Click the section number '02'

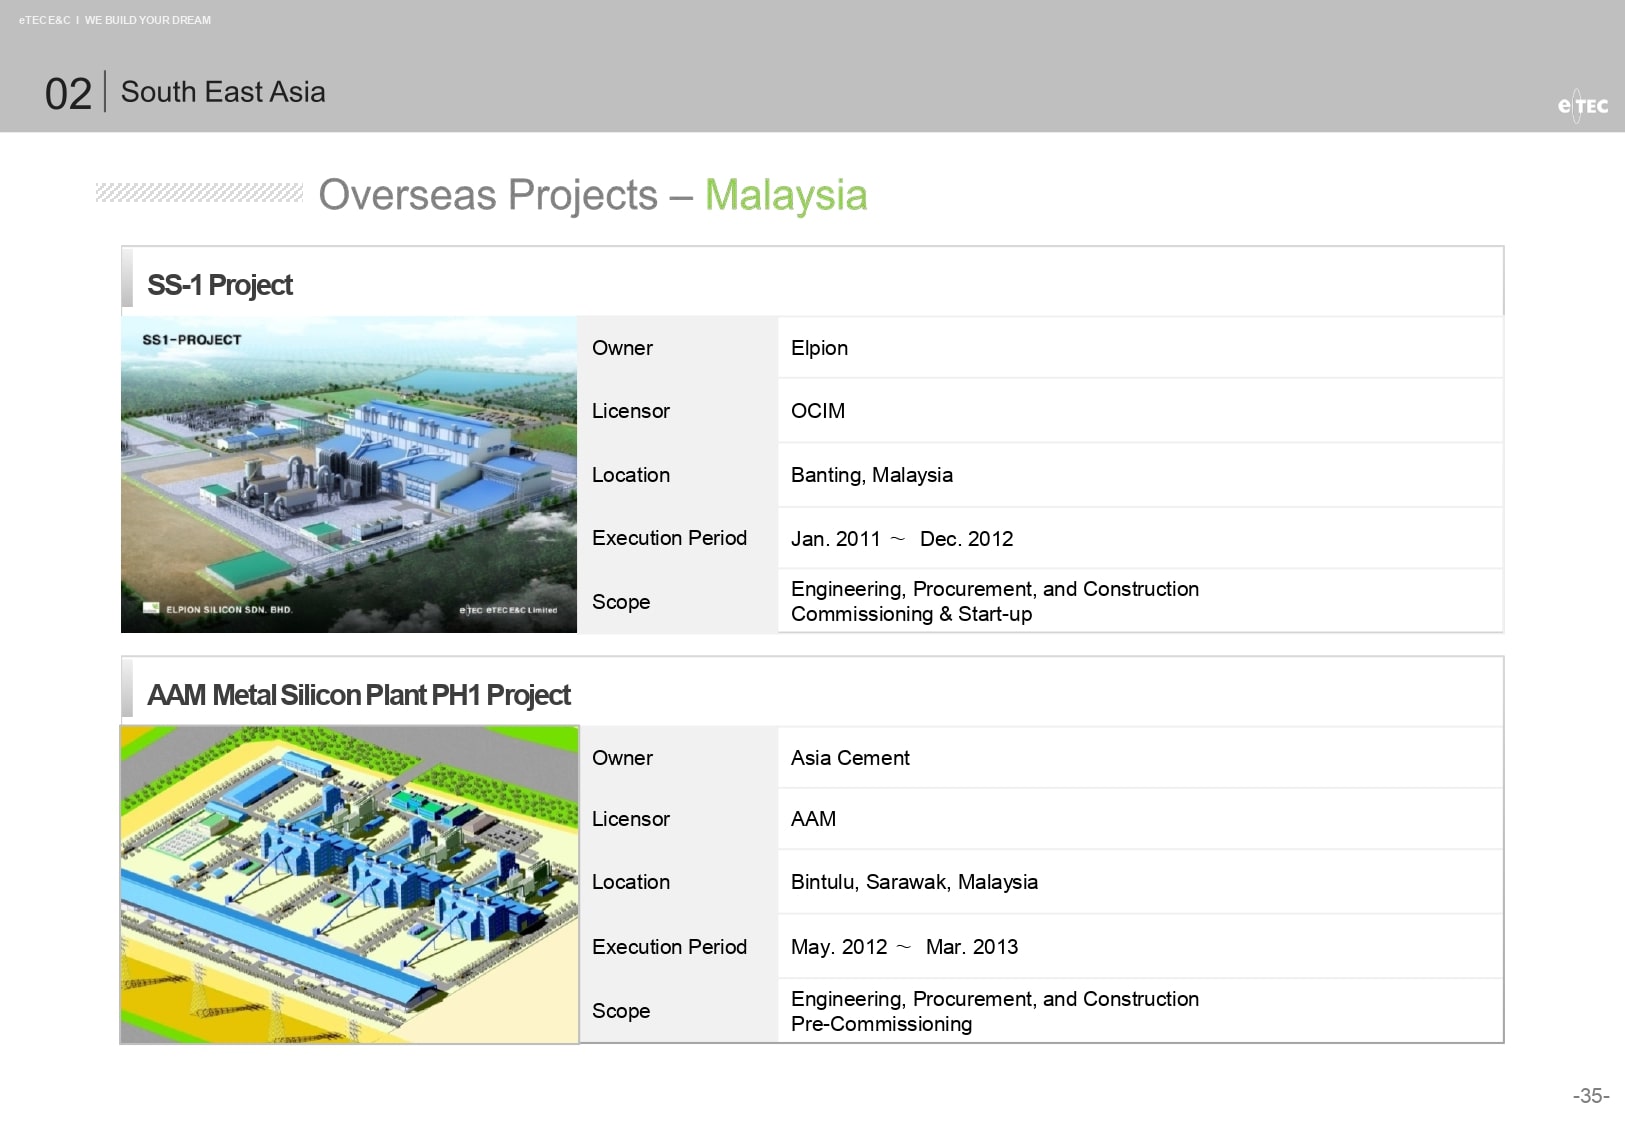click(x=68, y=94)
